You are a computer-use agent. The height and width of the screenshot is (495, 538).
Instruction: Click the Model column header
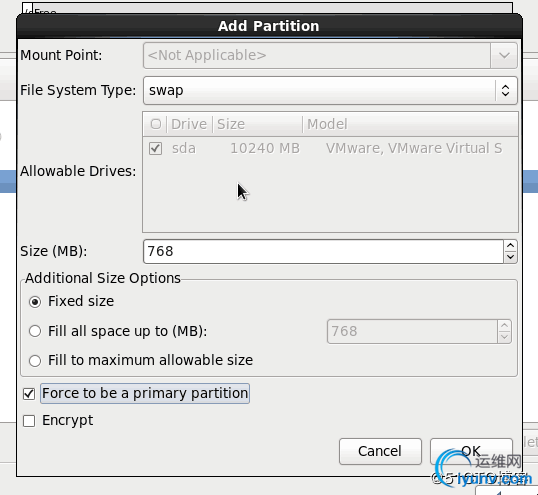tap(410, 124)
